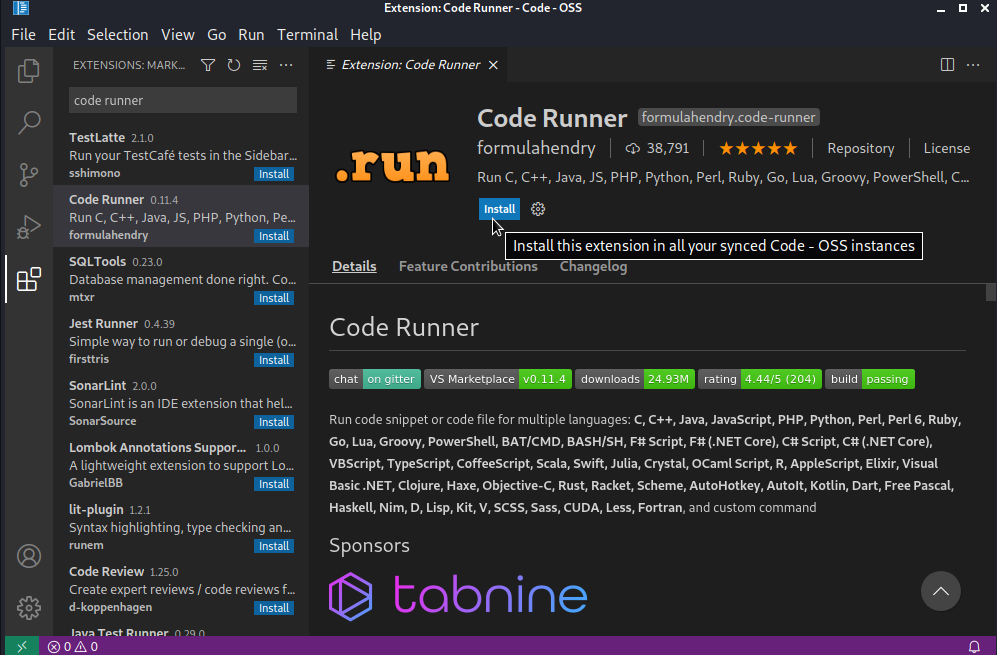Install SQLTools extension
Viewport: 997px width, 655px height.
point(274,298)
